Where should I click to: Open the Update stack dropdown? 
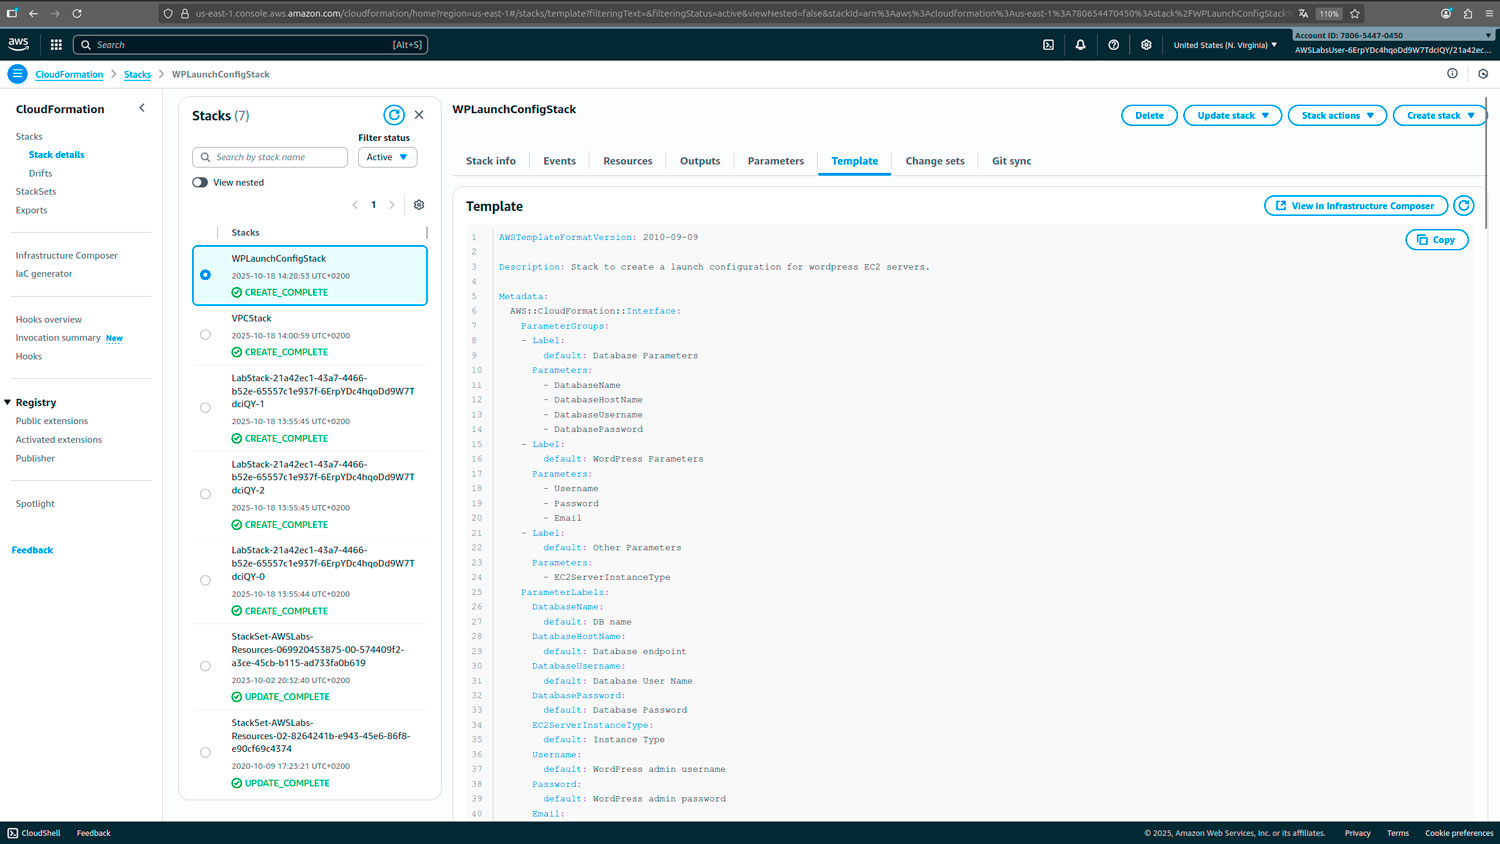(x=1232, y=116)
